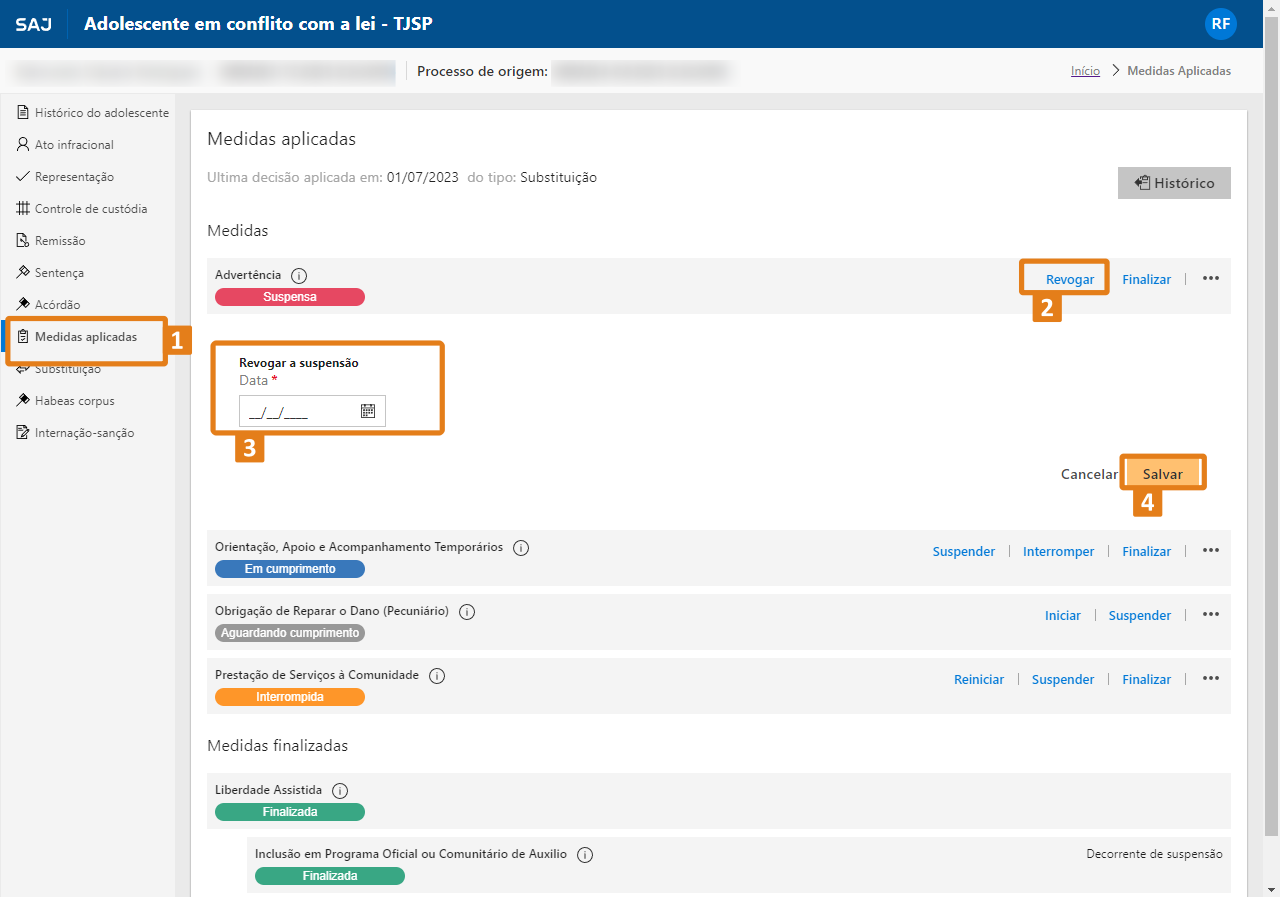Open more options for Orientação, Apoio row
The width and height of the screenshot is (1280, 897).
(1211, 551)
